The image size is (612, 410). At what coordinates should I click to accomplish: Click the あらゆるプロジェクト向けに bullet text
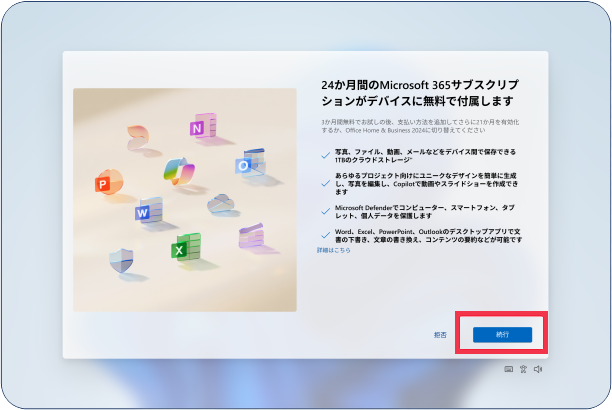pyautogui.click(x=426, y=184)
